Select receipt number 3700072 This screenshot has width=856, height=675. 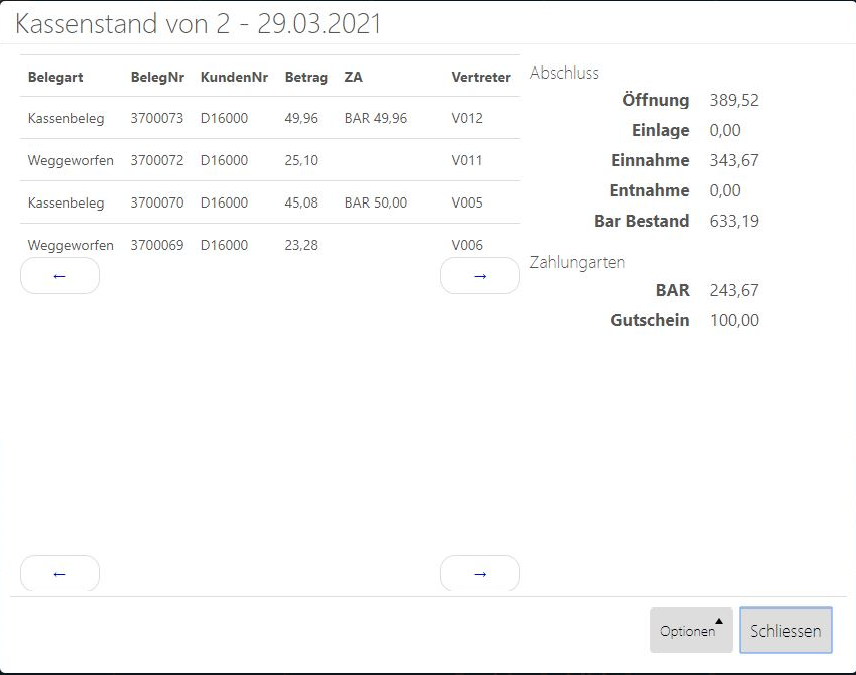pos(157,160)
